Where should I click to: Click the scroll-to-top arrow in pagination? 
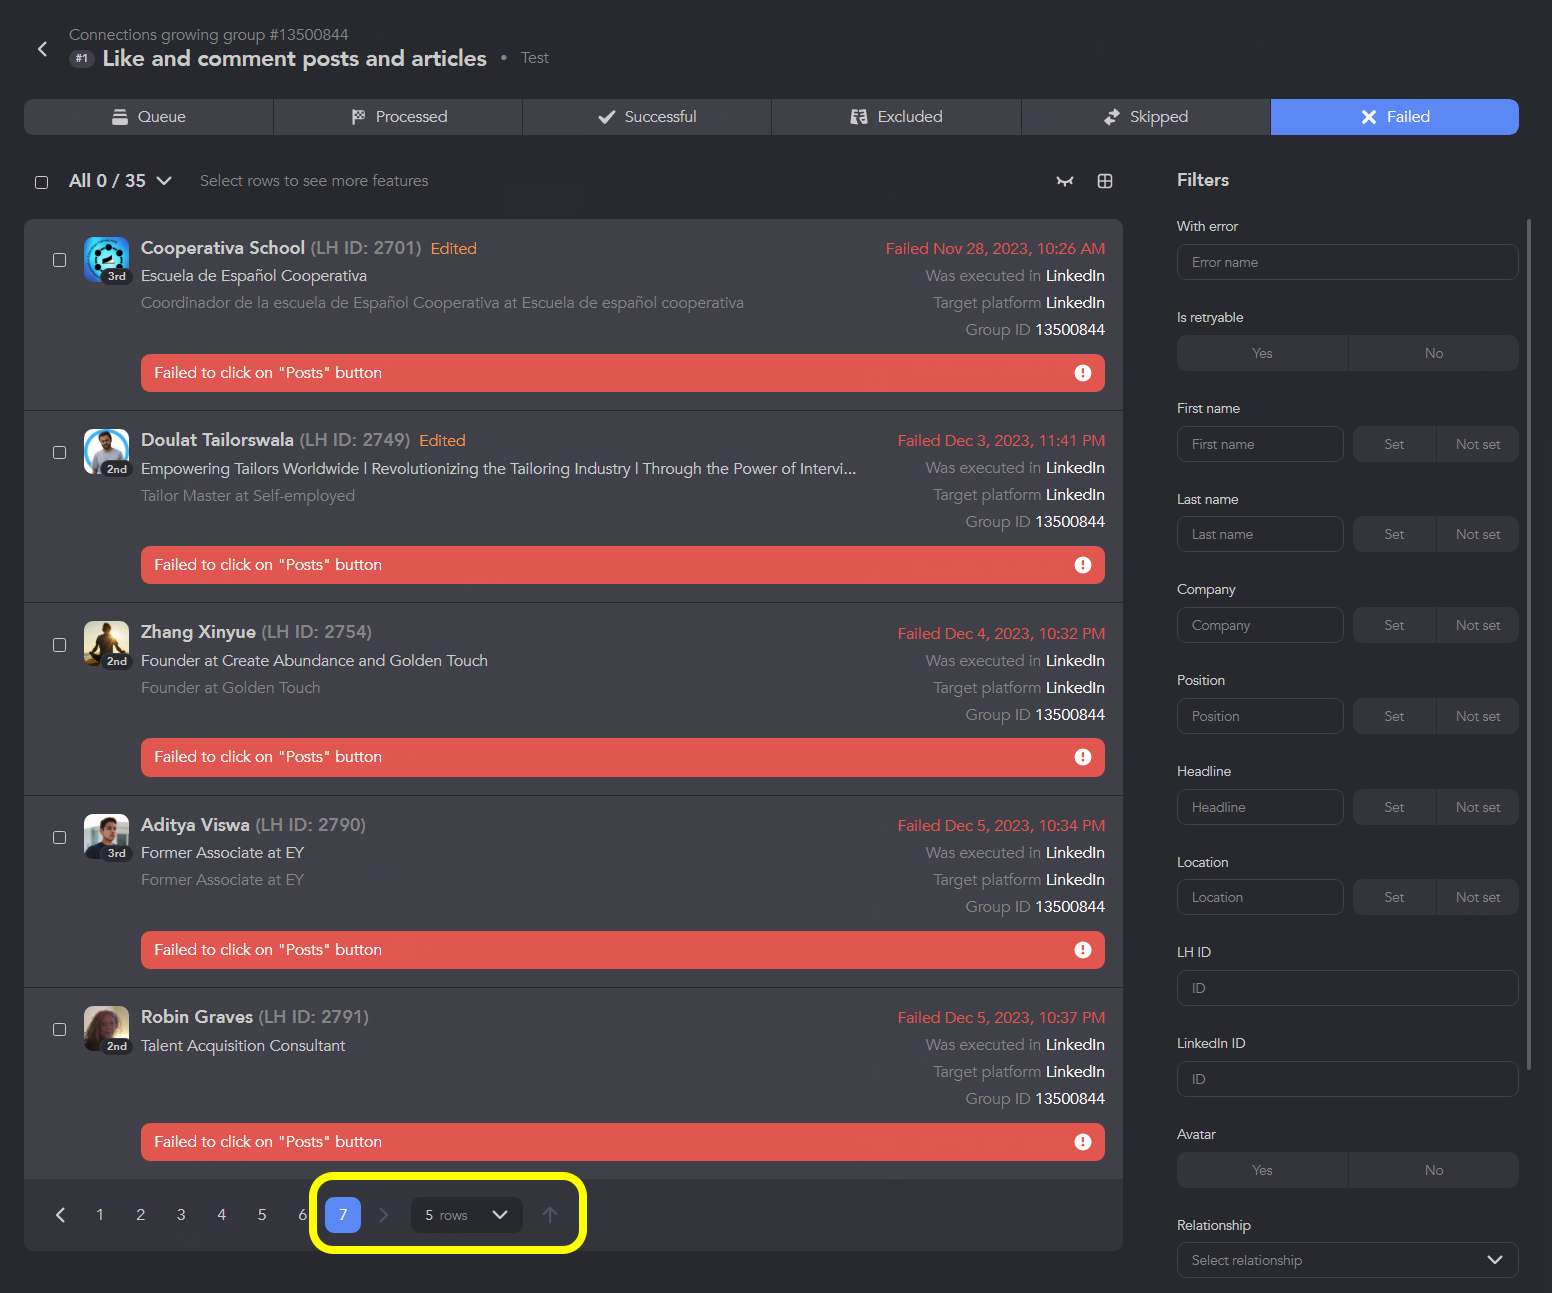[549, 1215]
